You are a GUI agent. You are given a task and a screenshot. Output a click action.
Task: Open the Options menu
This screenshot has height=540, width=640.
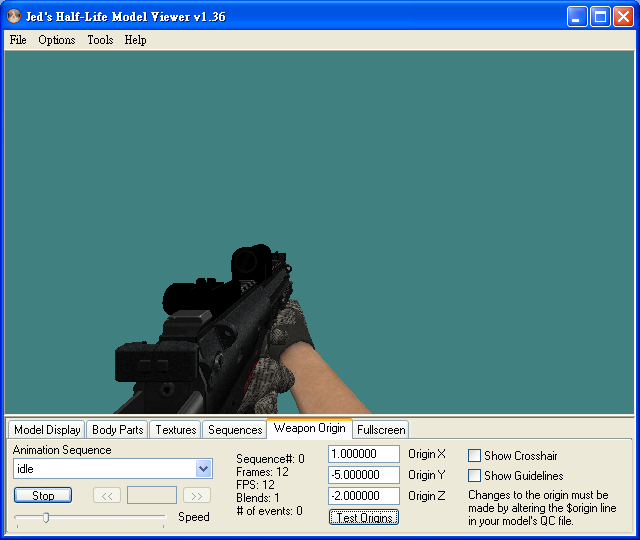(57, 40)
